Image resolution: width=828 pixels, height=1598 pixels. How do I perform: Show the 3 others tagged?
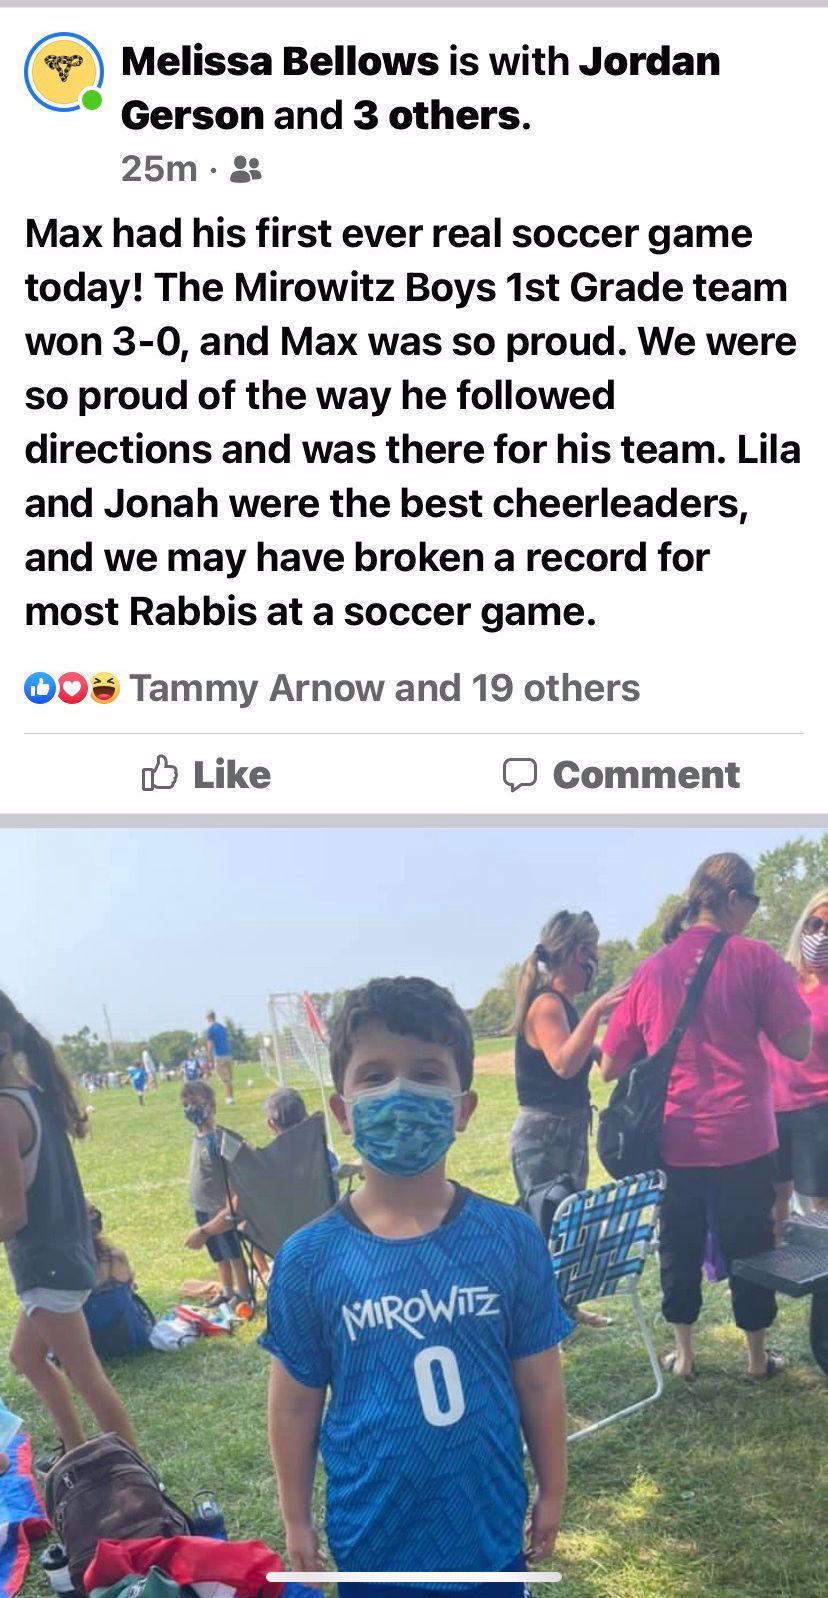click(436, 116)
